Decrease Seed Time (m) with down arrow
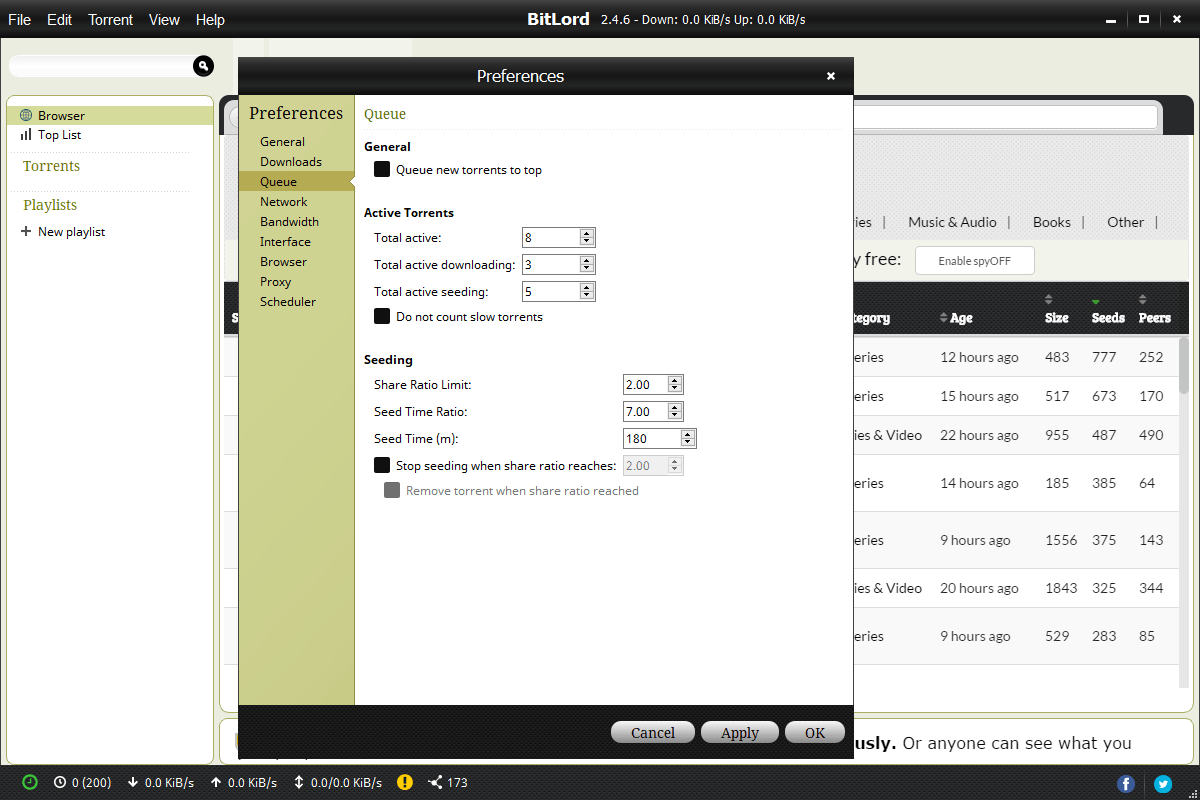This screenshot has height=800, width=1200. point(688,443)
